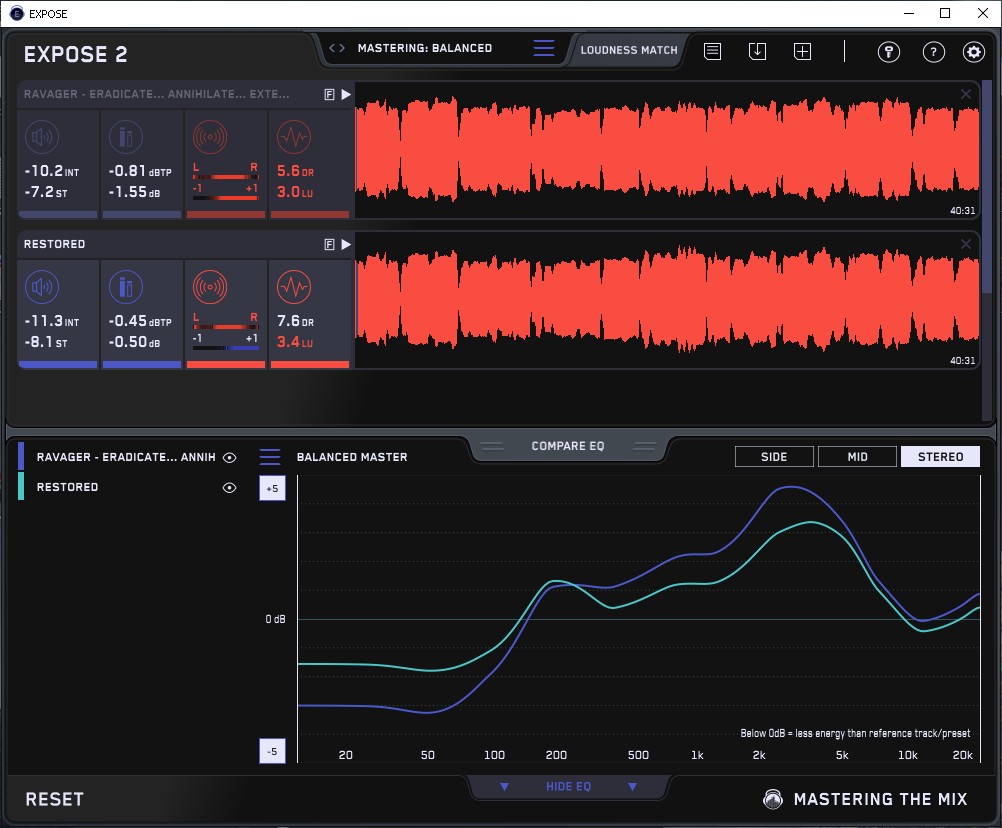Play the RESTORED track
The image size is (1002, 828).
[346, 245]
